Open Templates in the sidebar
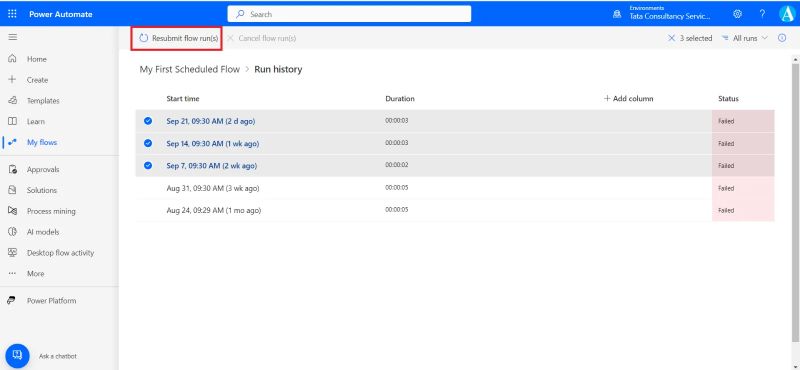The height and width of the screenshot is (370, 800). 43,101
